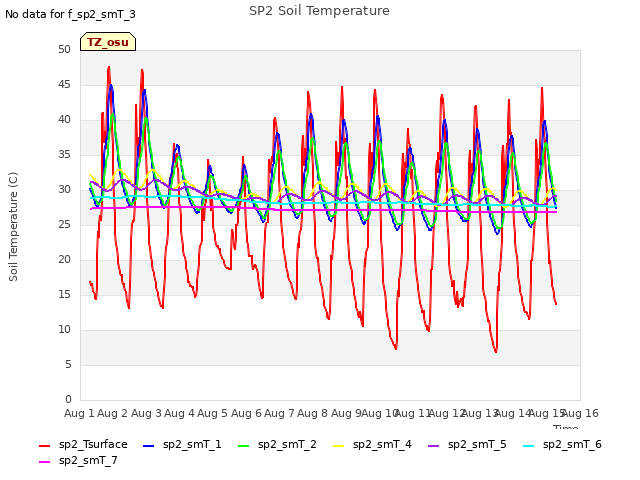Click the blue sp2_smT_1 legend swatch
The image size is (640, 480).
[148, 446]
